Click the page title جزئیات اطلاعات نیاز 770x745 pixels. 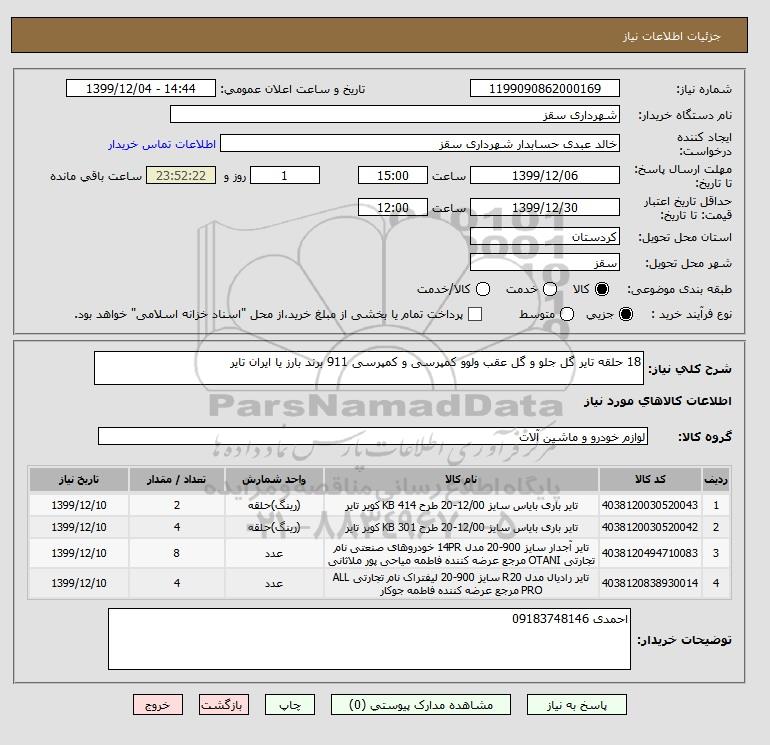pyautogui.click(x=671, y=36)
